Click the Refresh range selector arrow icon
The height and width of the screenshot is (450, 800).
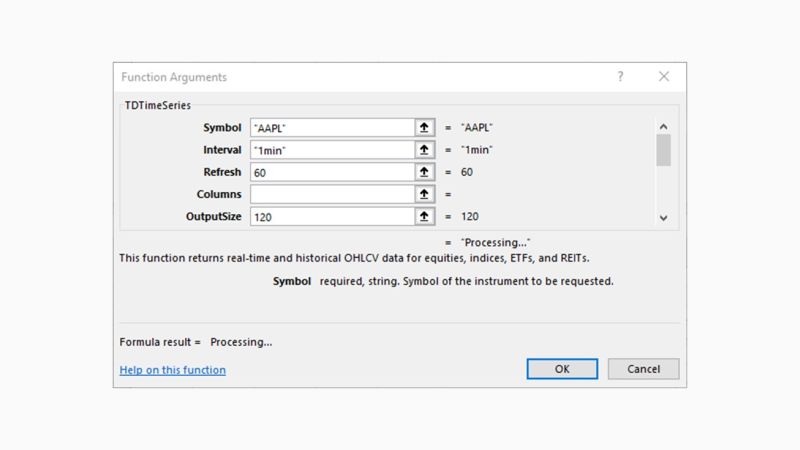pyautogui.click(x=424, y=172)
